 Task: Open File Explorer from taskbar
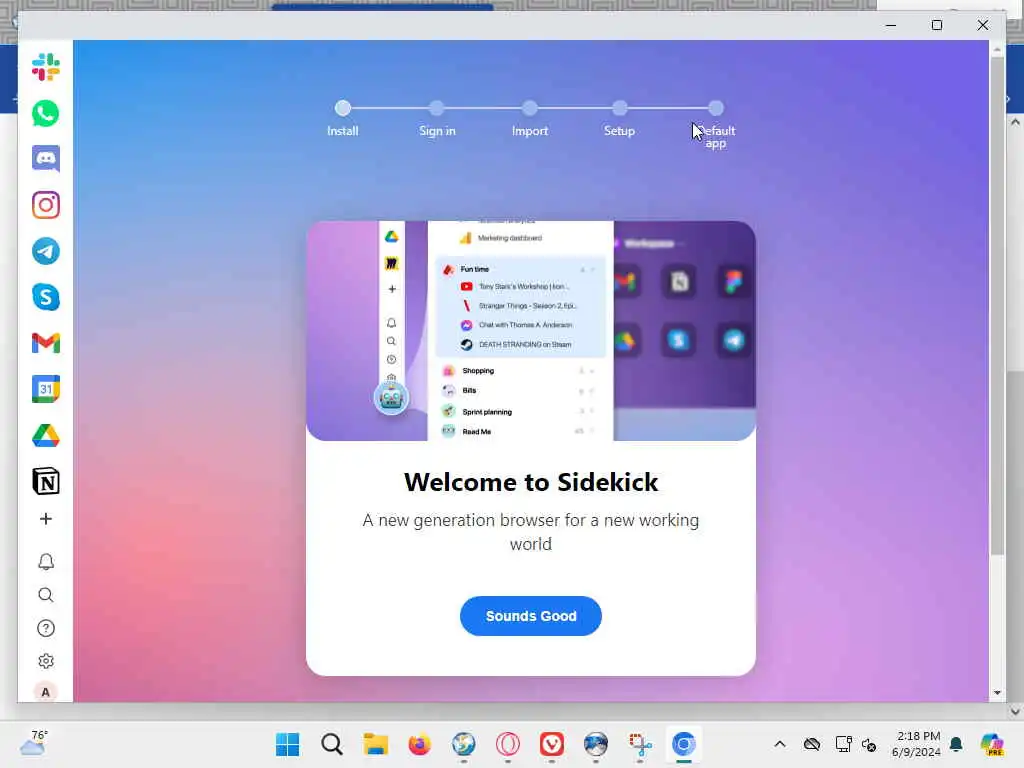click(x=376, y=744)
